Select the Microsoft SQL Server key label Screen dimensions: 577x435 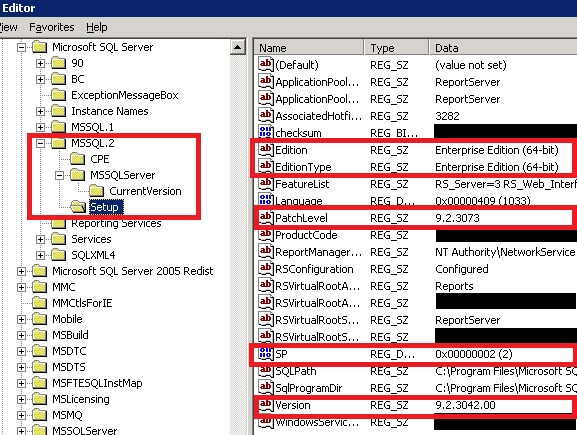103,47
